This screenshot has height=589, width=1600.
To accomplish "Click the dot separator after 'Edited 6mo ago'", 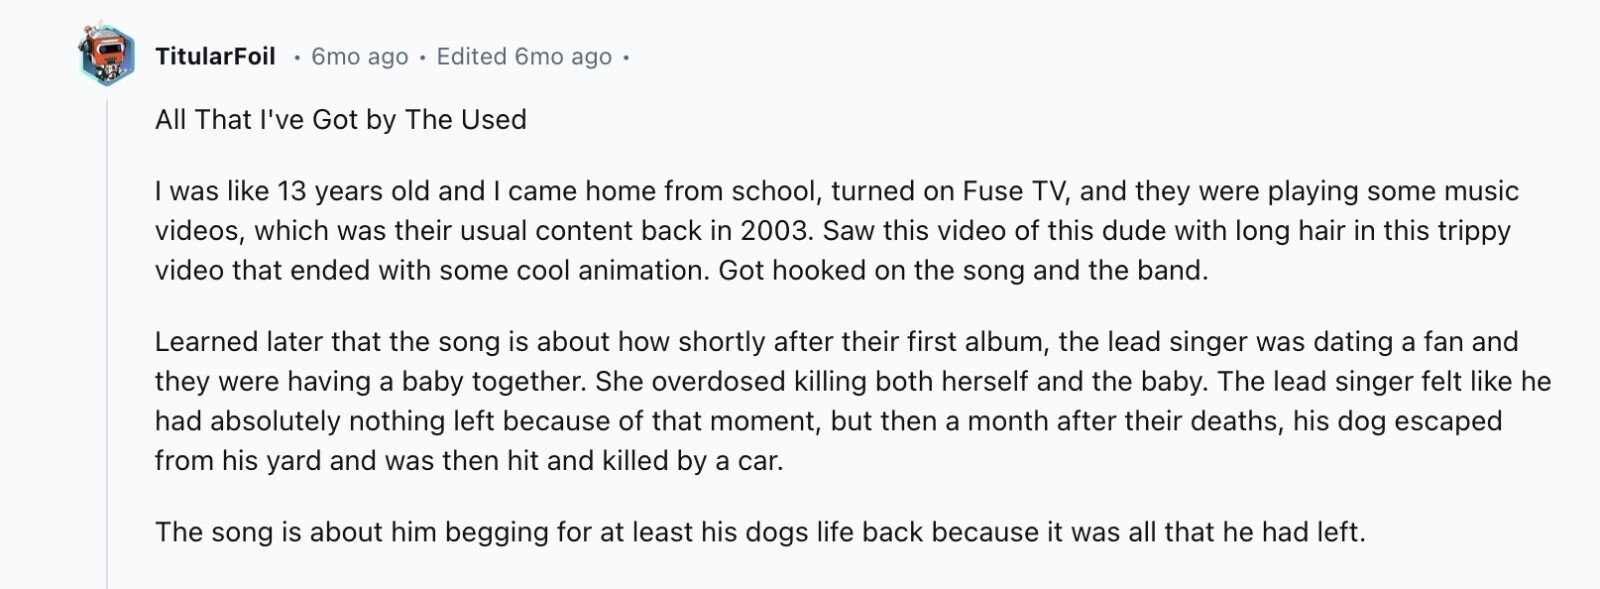I will pos(626,58).
